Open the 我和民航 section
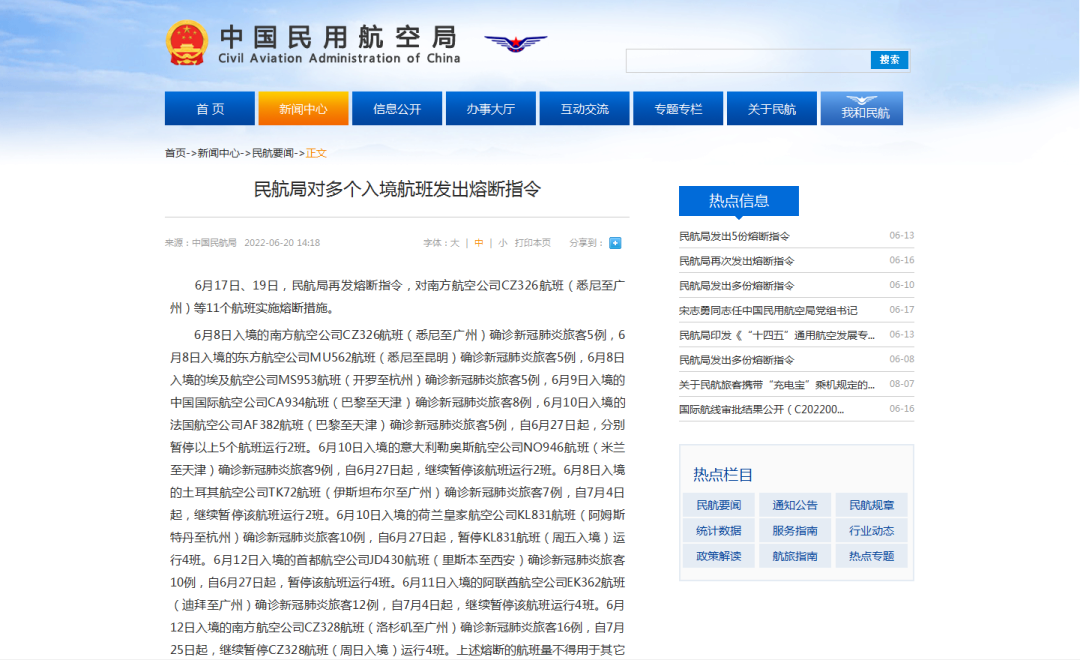This screenshot has width=1080, height=663. [x=861, y=108]
